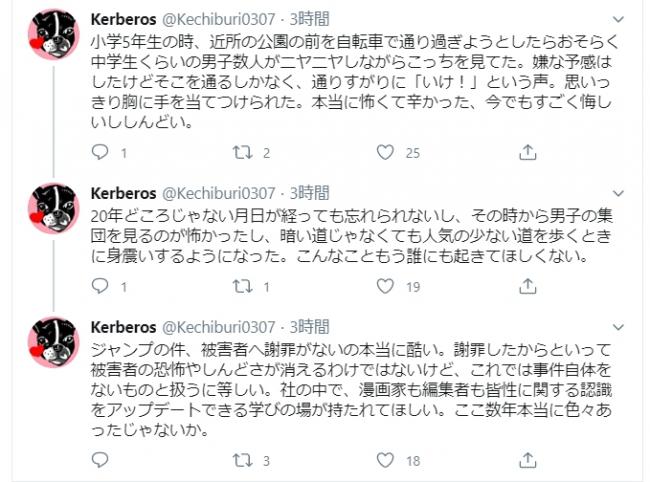
Task: Retweet the third tweet with 3 retweets
Action: [x=243, y=460]
